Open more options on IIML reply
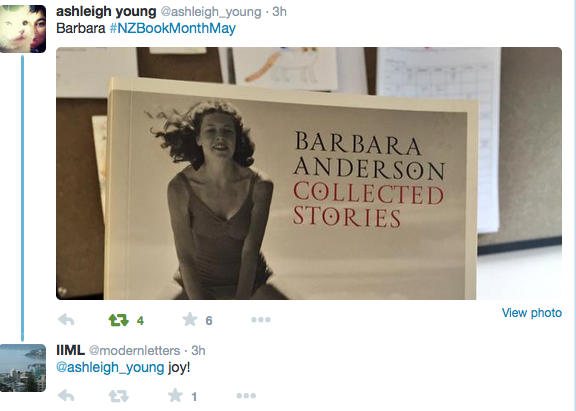Image resolution: width=576 pixels, height=411 pixels. (x=246, y=396)
